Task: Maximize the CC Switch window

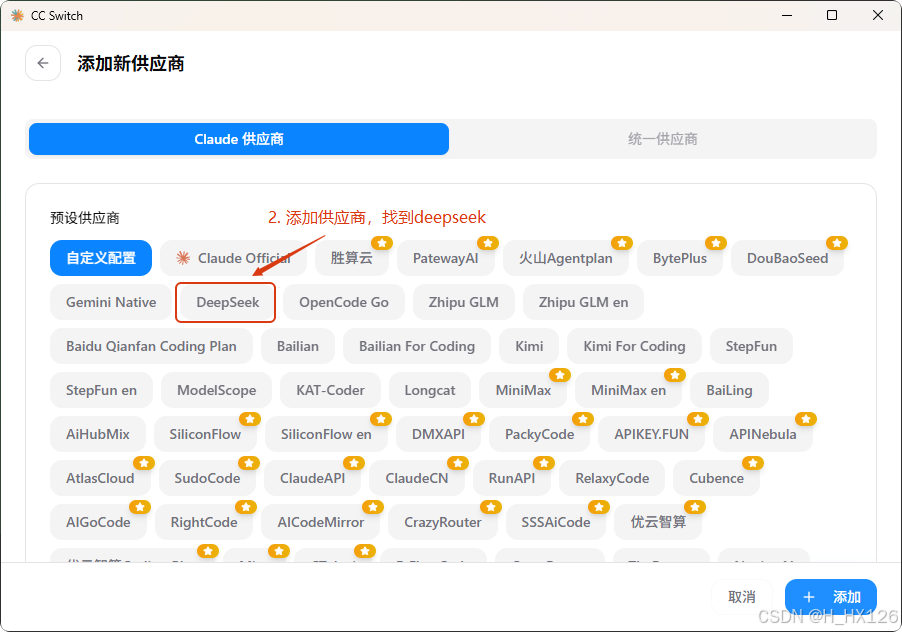Action: 832,16
